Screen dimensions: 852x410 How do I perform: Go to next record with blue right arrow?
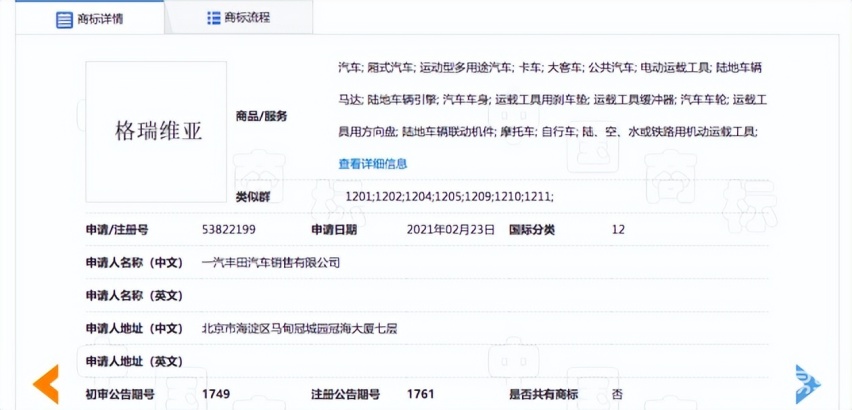[x=808, y=384]
